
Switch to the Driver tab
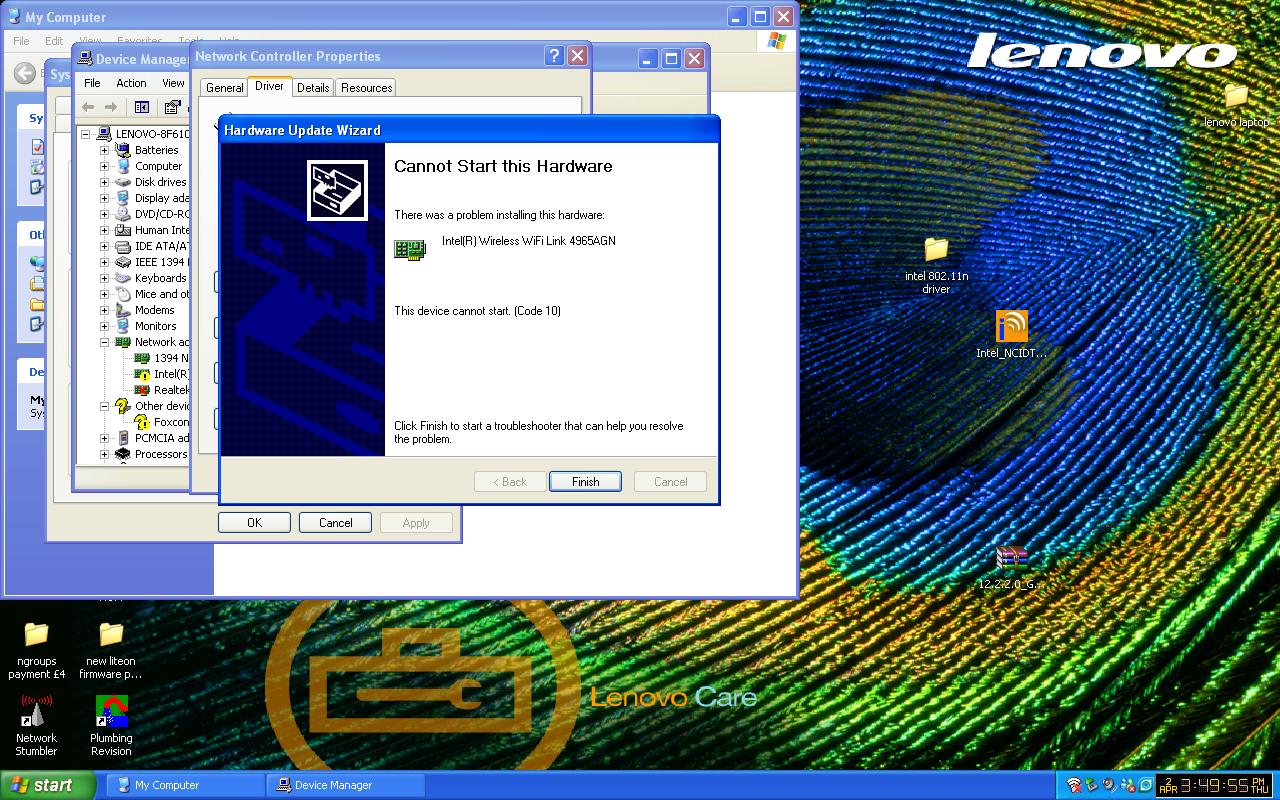click(x=269, y=86)
